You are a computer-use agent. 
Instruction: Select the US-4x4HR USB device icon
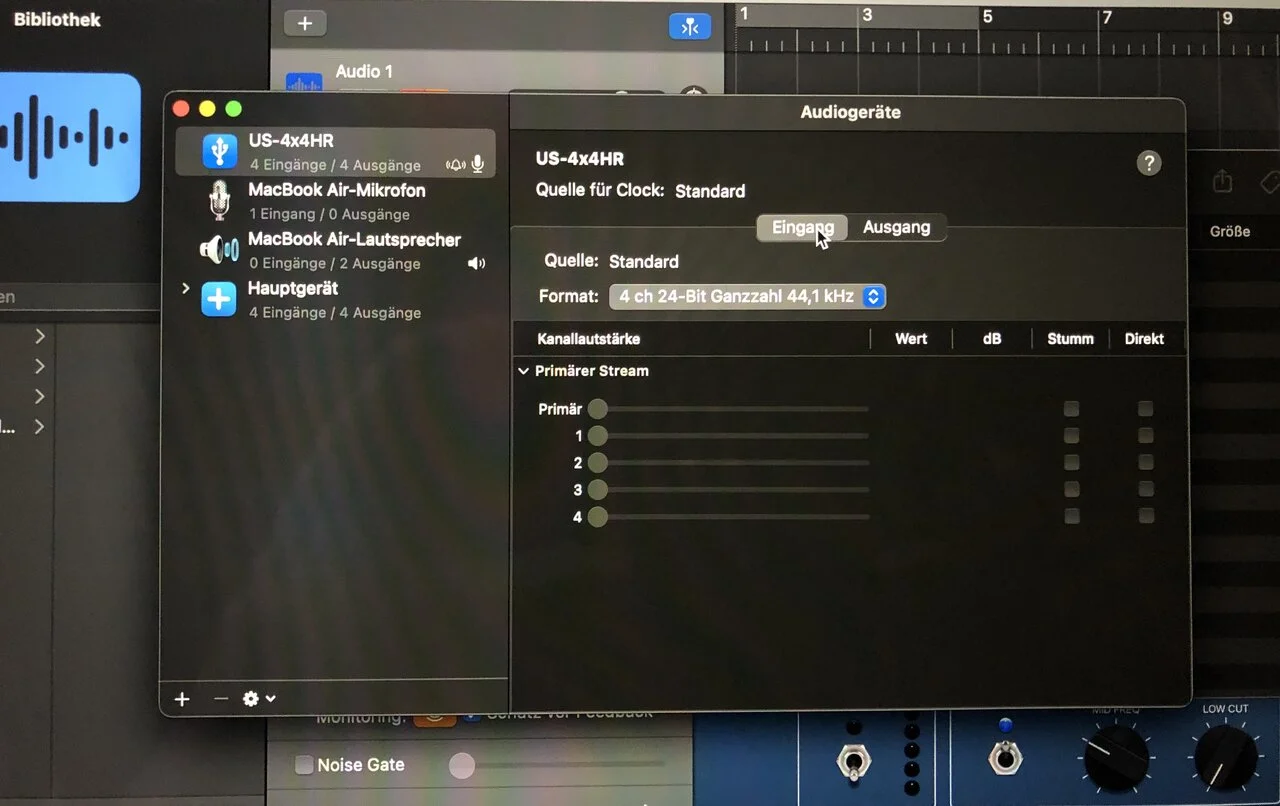[220, 152]
